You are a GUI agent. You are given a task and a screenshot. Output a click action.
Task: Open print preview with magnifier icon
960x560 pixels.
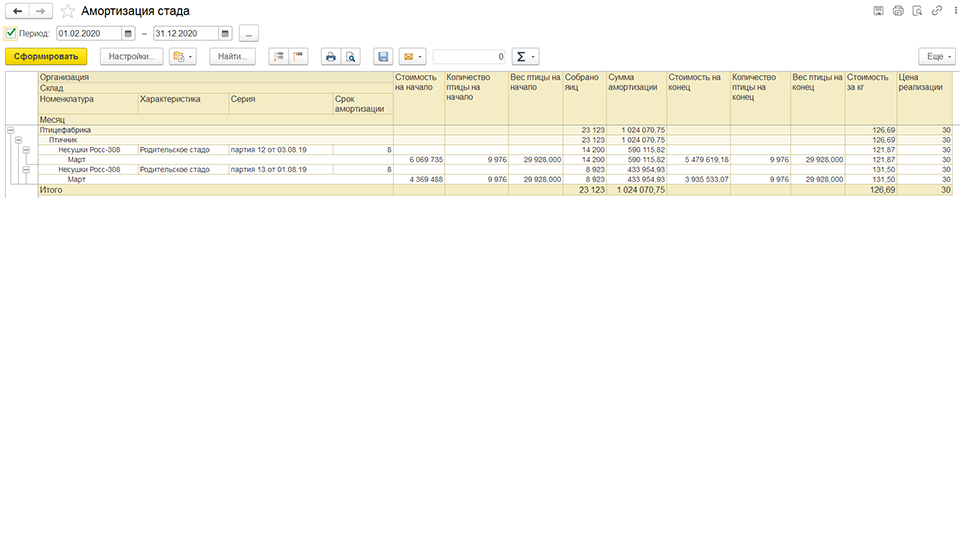(x=351, y=56)
